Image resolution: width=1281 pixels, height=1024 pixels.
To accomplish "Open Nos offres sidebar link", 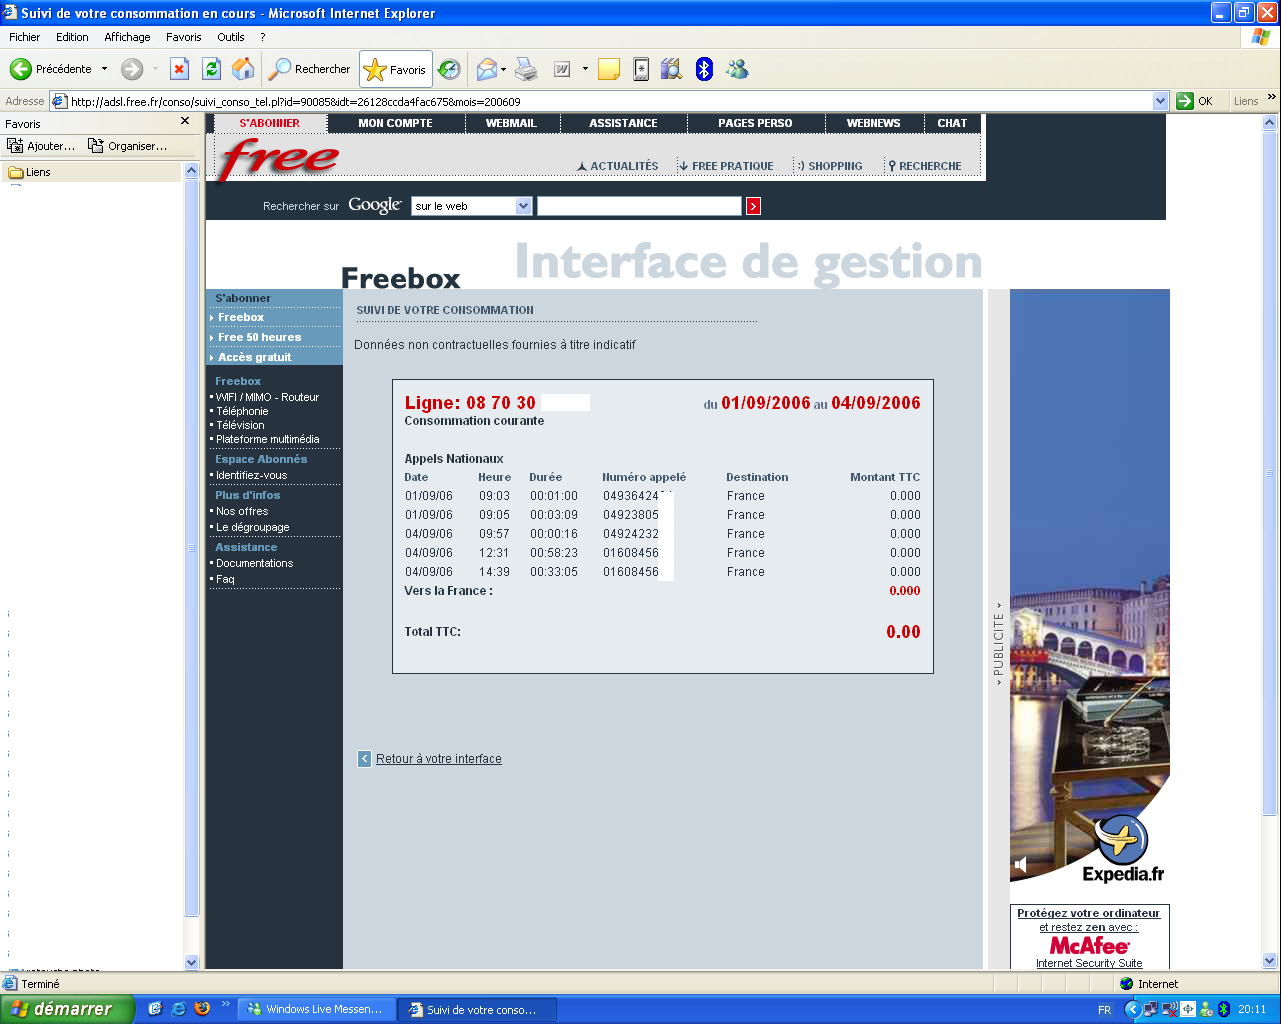I will (242, 511).
